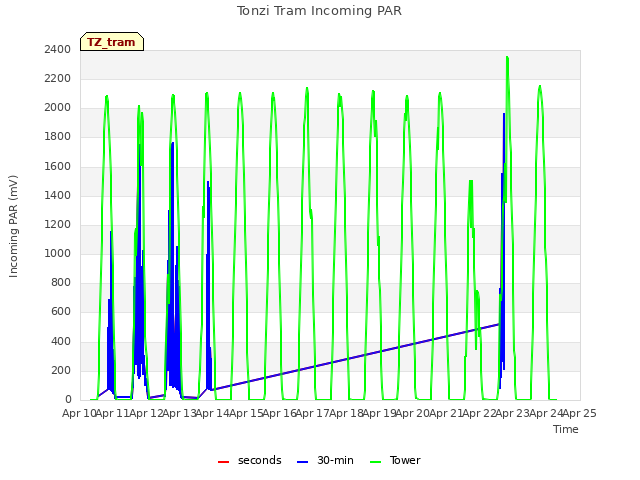
Task: Click the 2200 y-axis tick label
Action: pos(58,78)
